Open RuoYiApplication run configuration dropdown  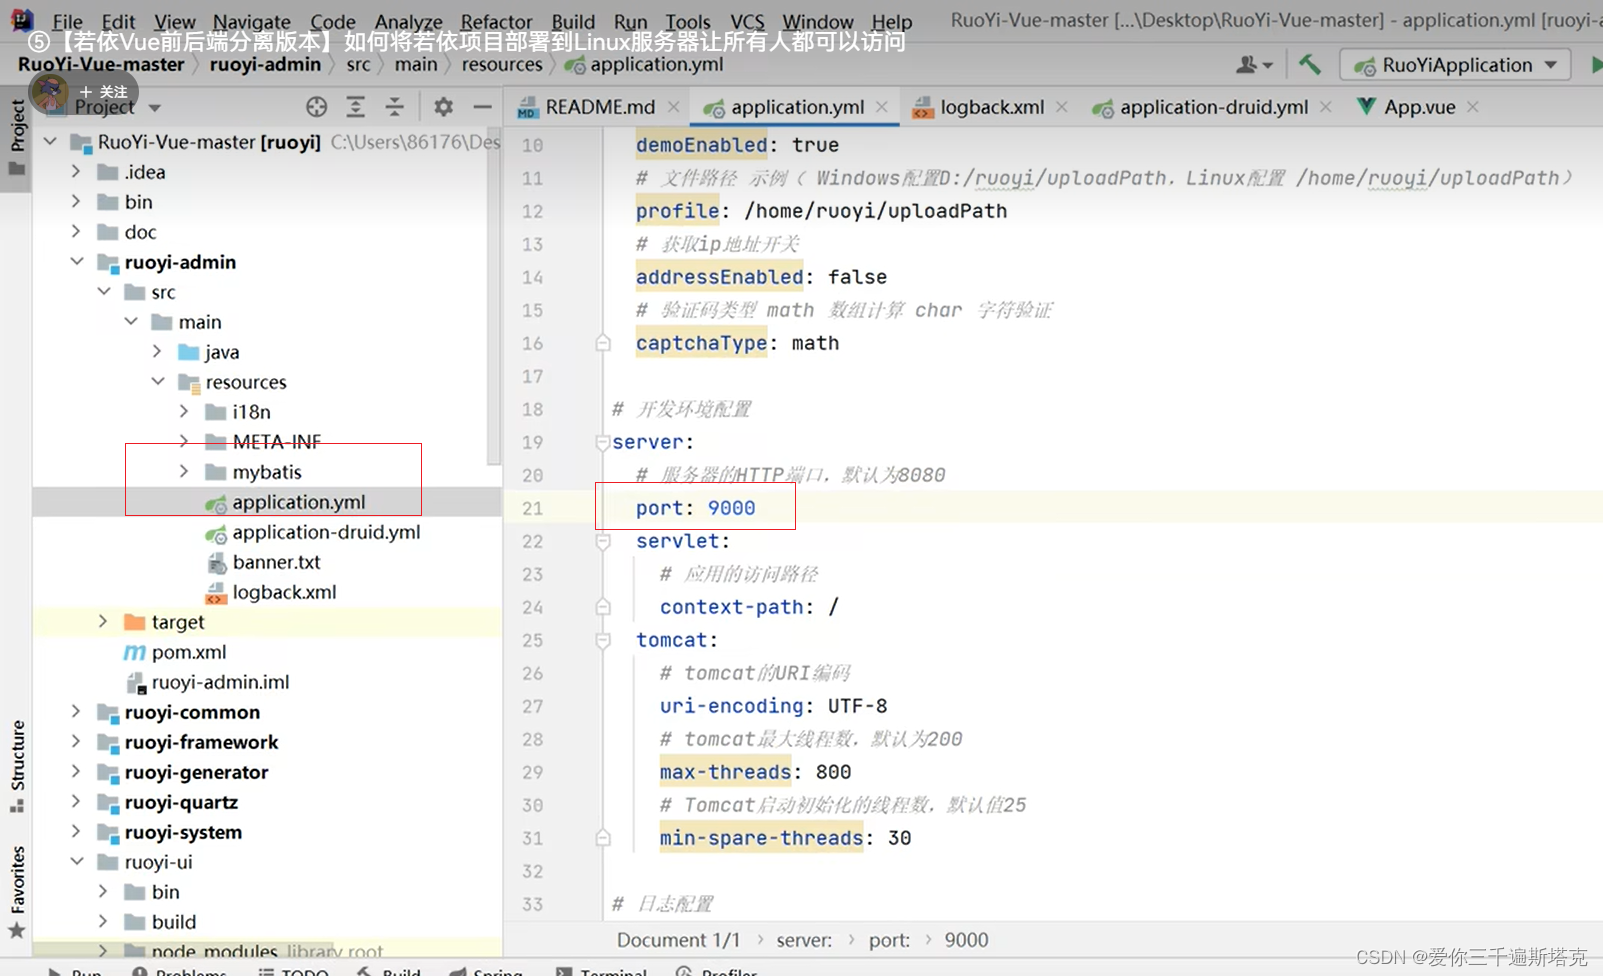pos(1455,65)
